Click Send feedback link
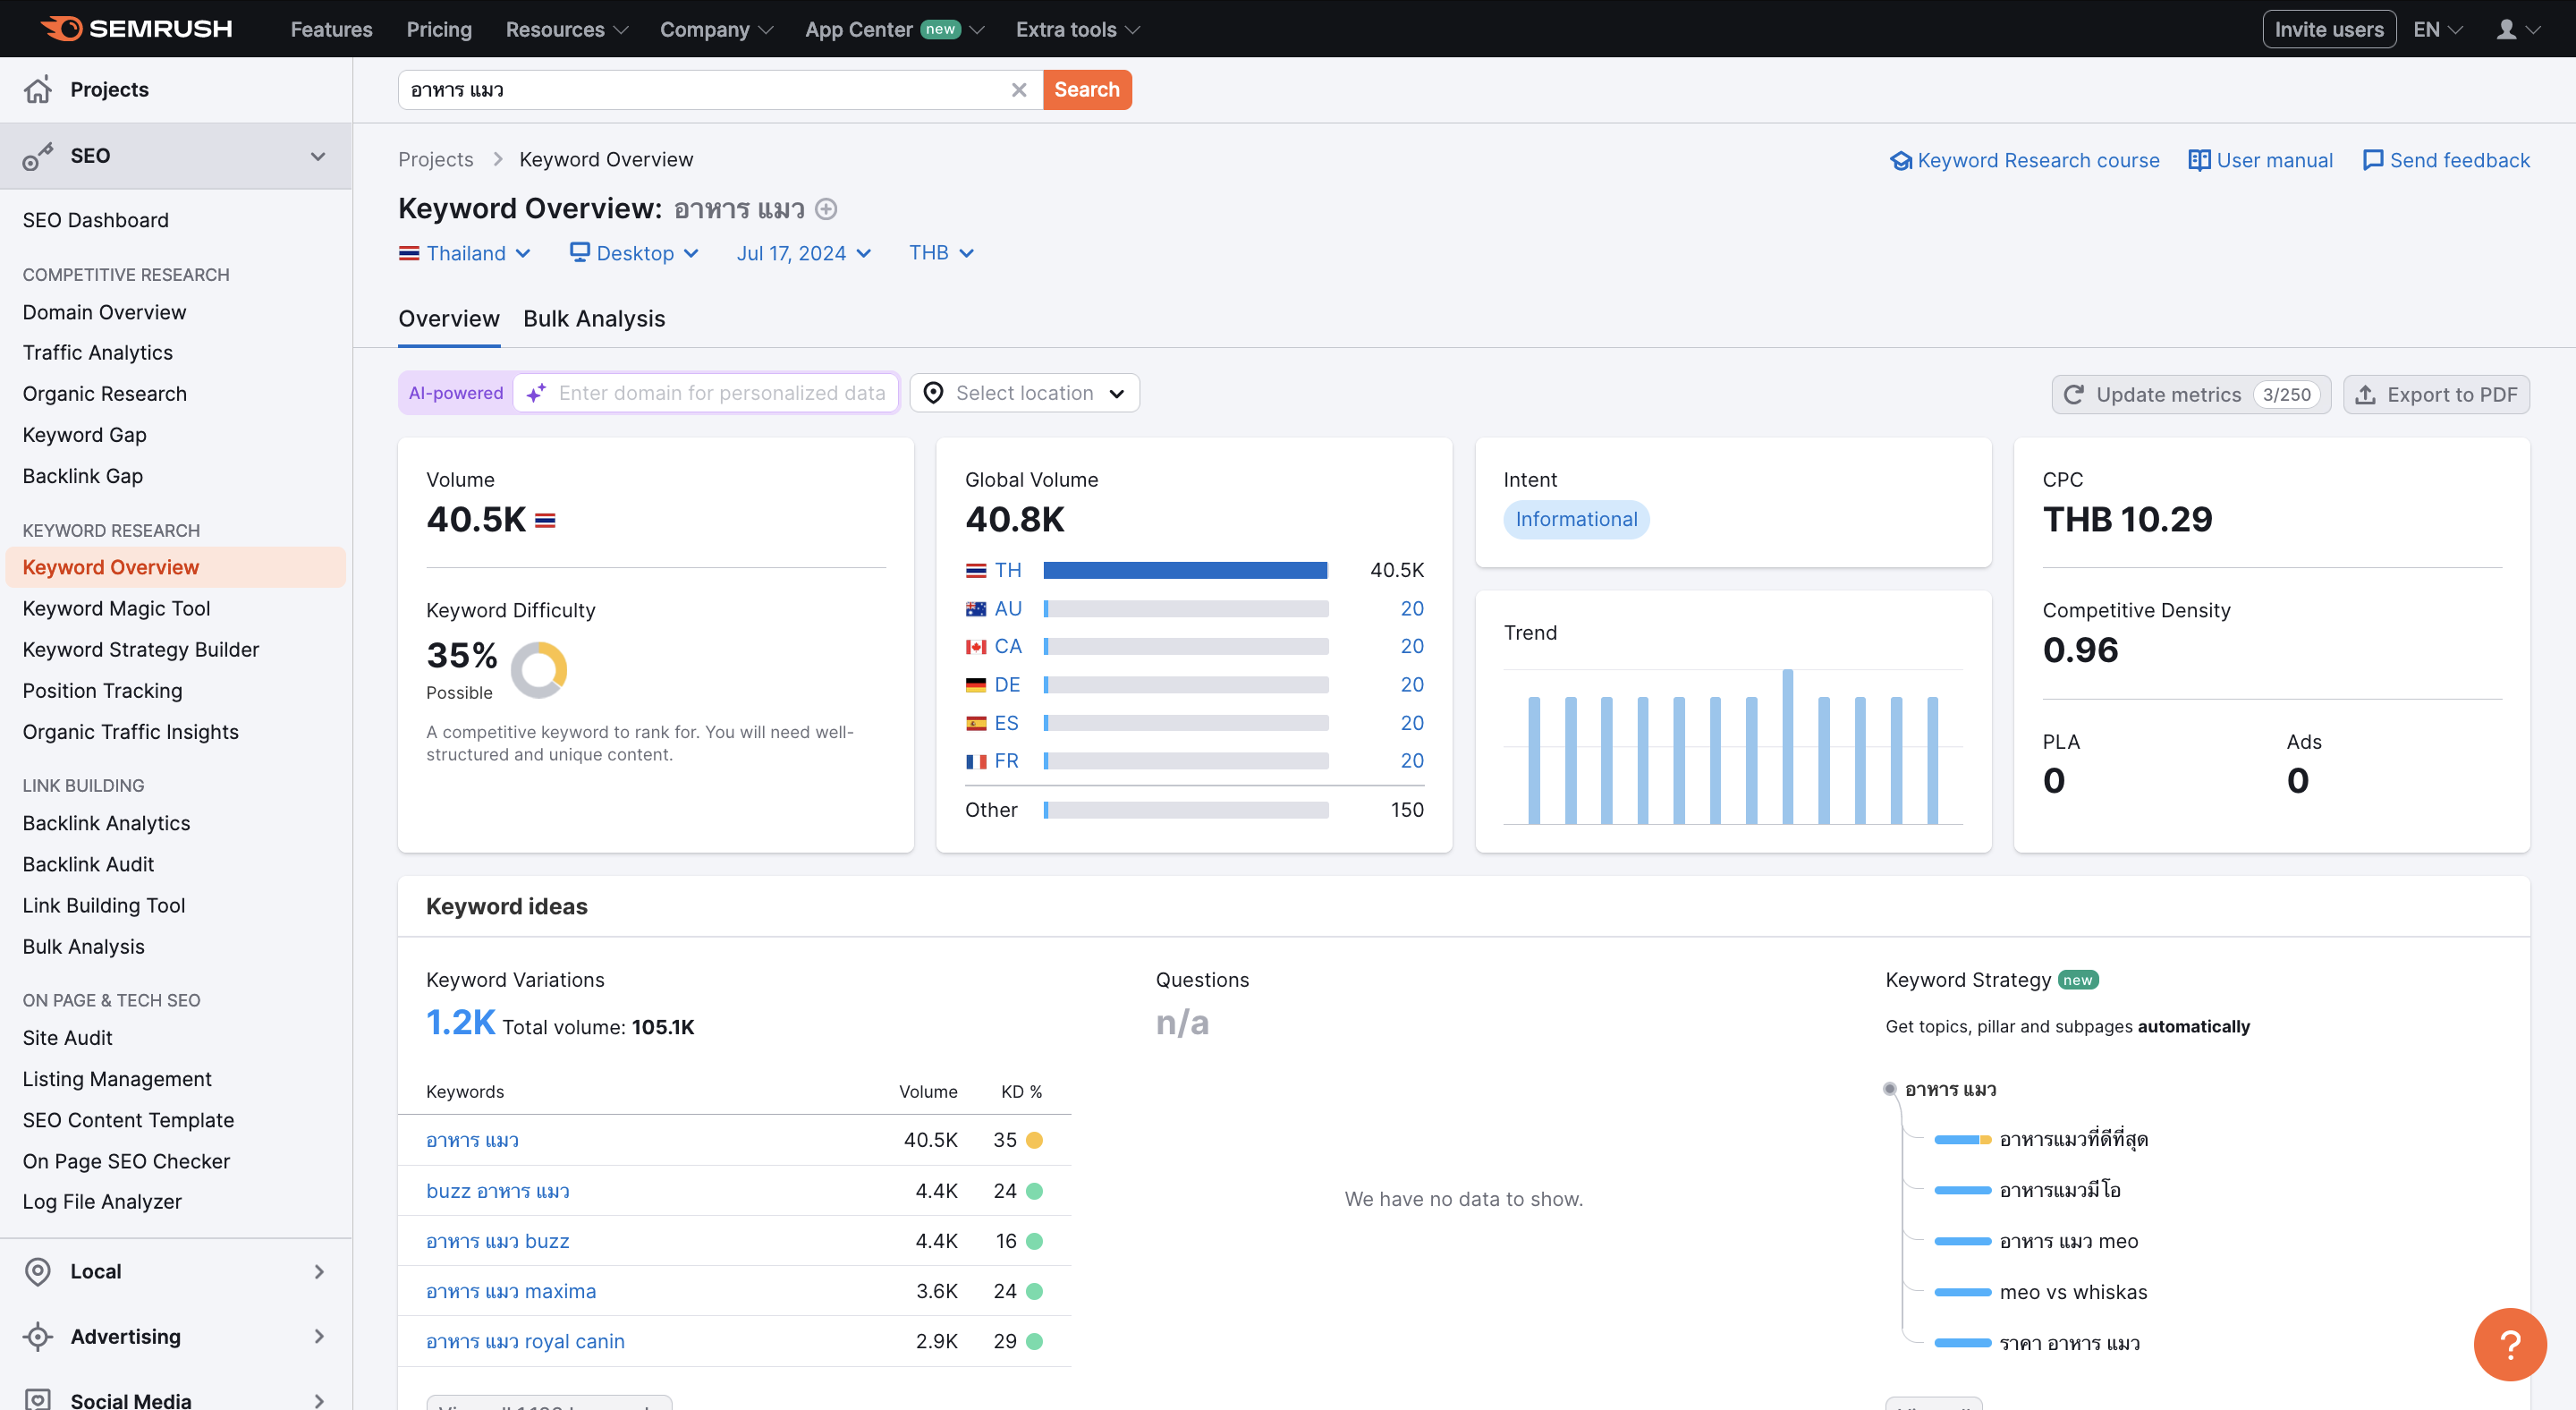The width and height of the screenshot is (2576, 1410). pyautogui.click(x=2446, y=161)
